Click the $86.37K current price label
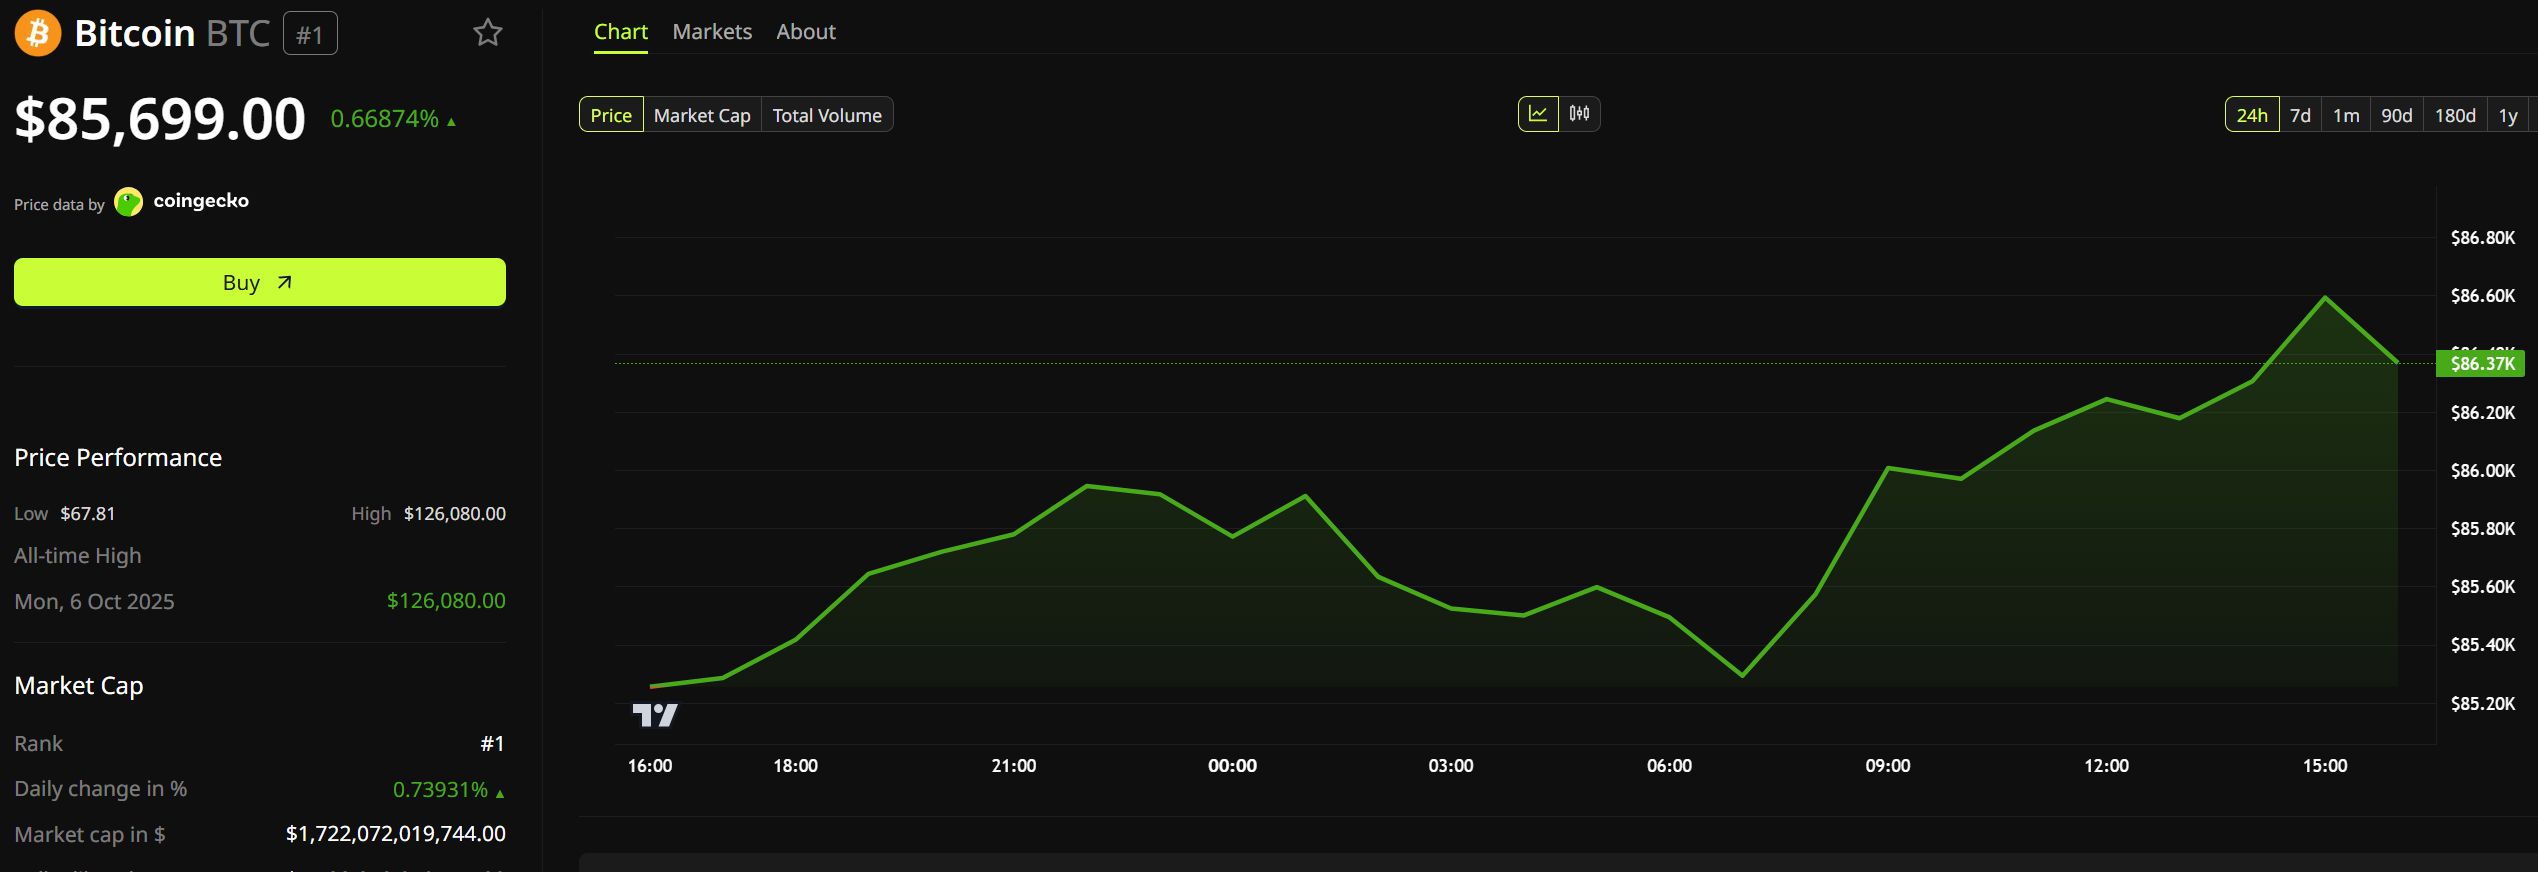 tap(2481, 363)
